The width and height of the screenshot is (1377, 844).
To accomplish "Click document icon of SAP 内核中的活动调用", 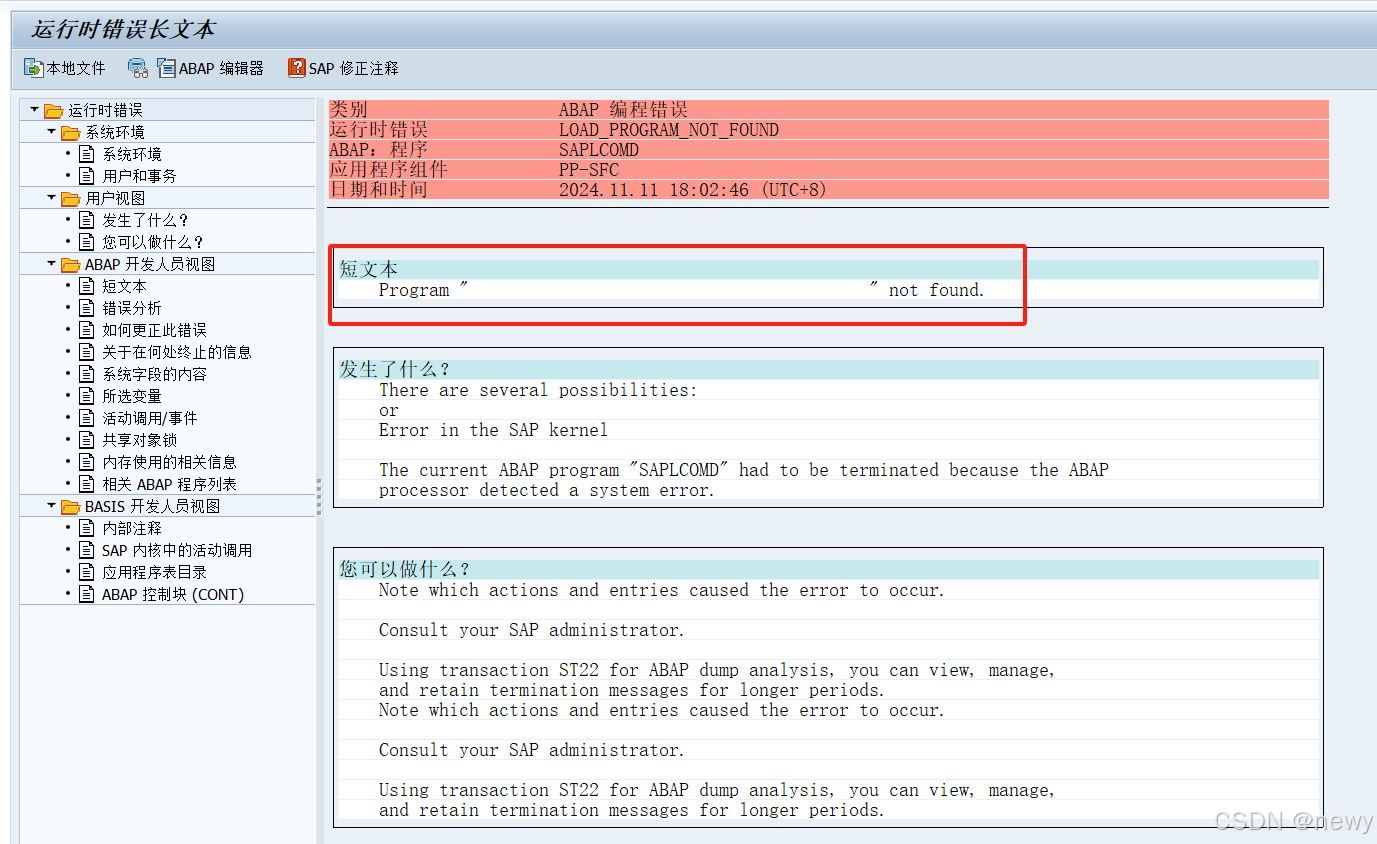I will click(x=87, y=550).
